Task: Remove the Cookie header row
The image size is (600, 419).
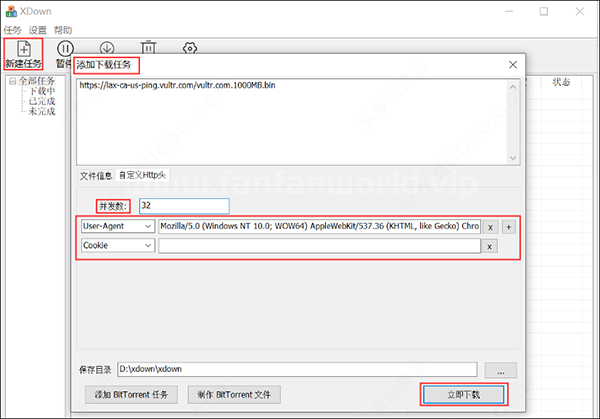Action: [489, 246]
